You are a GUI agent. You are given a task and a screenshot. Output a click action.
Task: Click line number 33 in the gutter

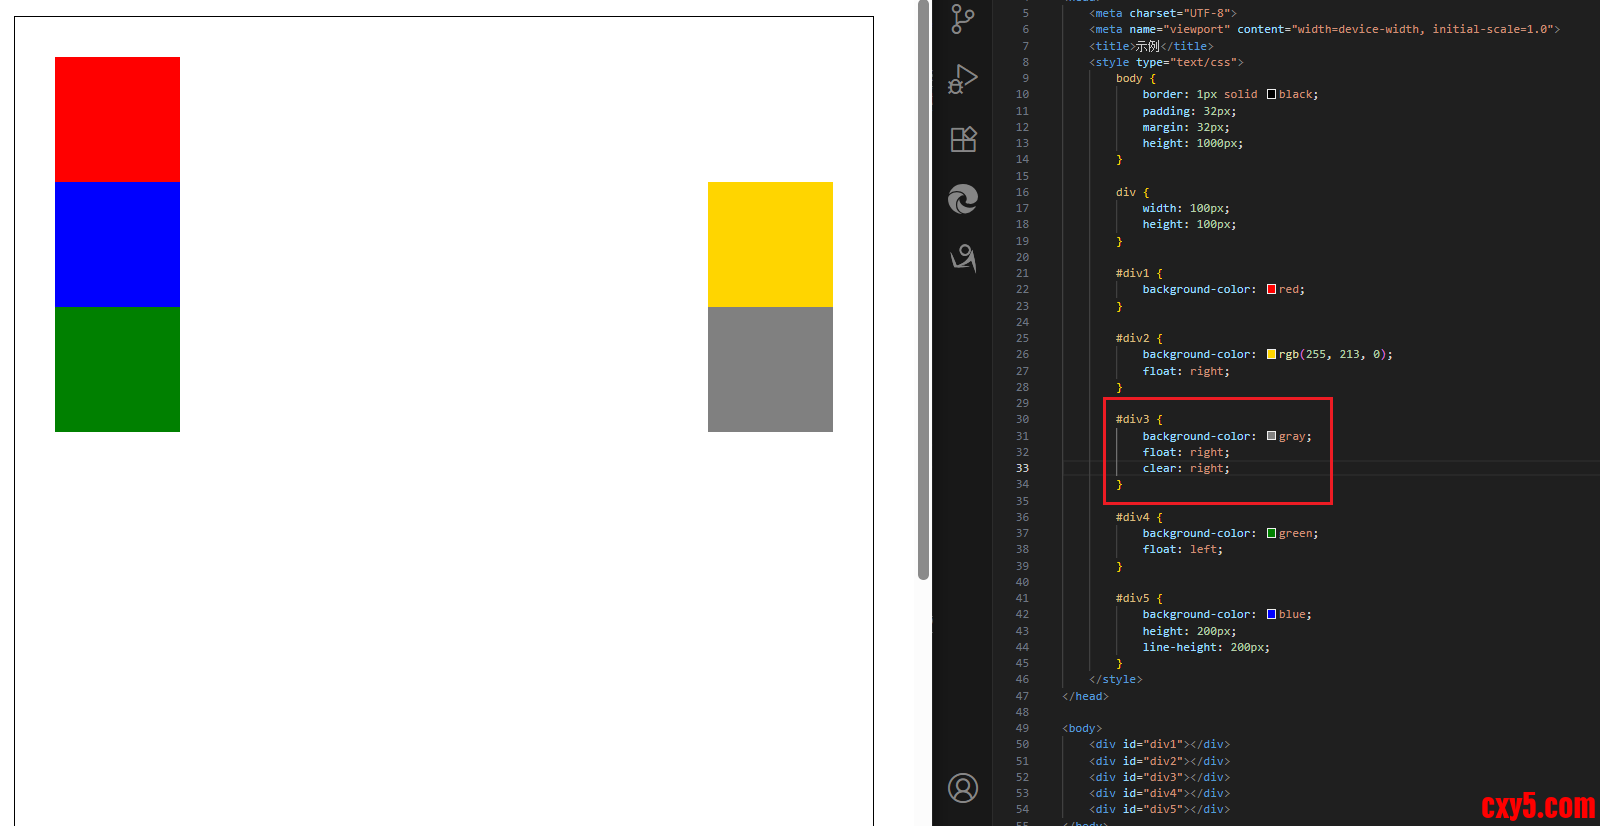click(x=1022, y=468)
